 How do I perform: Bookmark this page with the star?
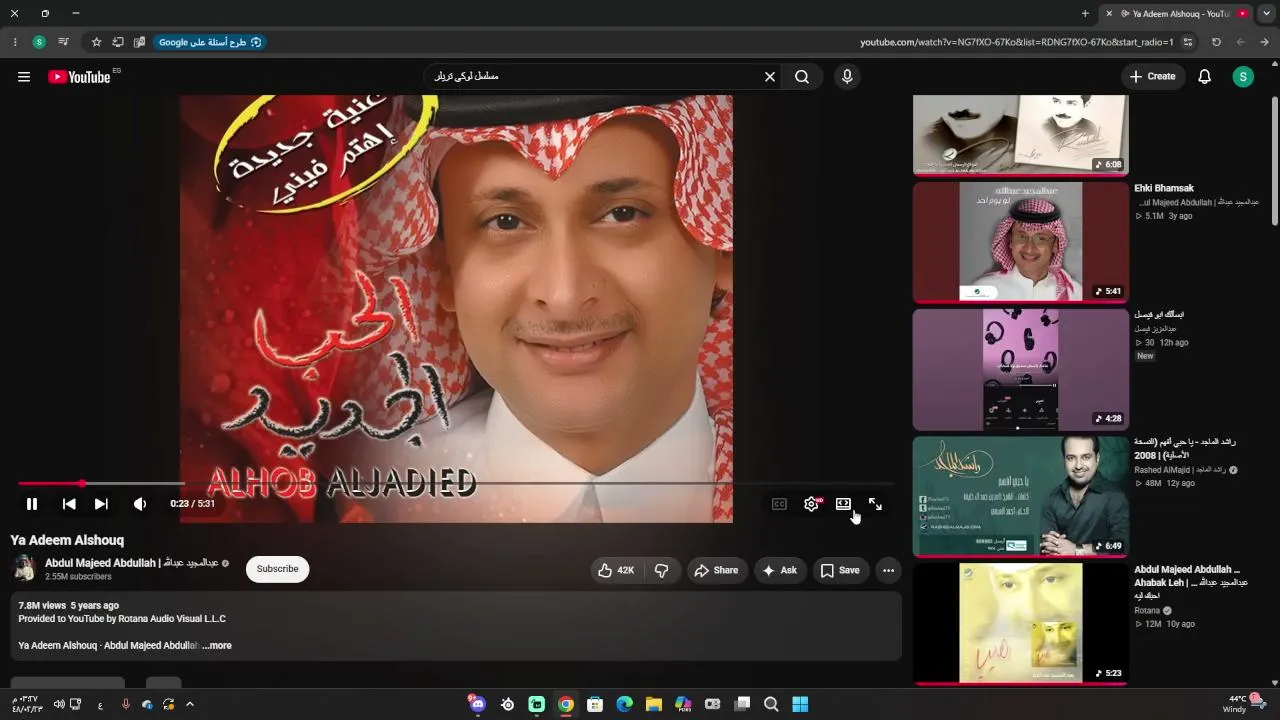click(96, 42)
